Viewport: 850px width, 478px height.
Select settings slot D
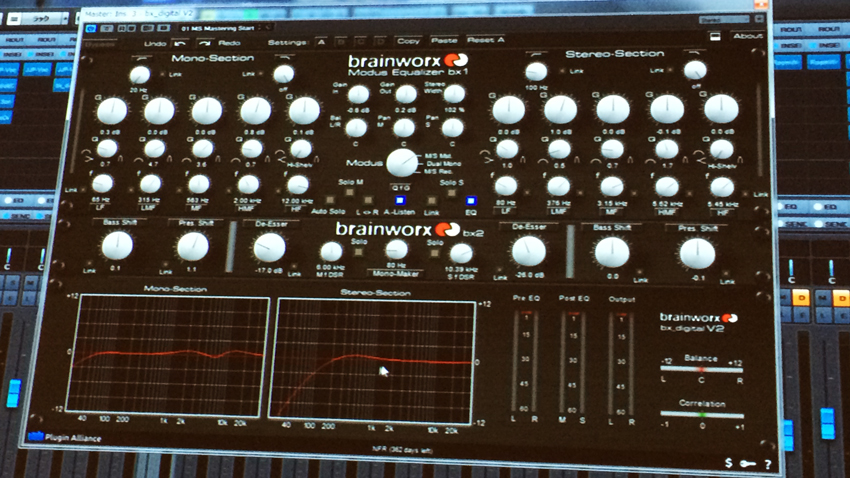tap(381, 42)
